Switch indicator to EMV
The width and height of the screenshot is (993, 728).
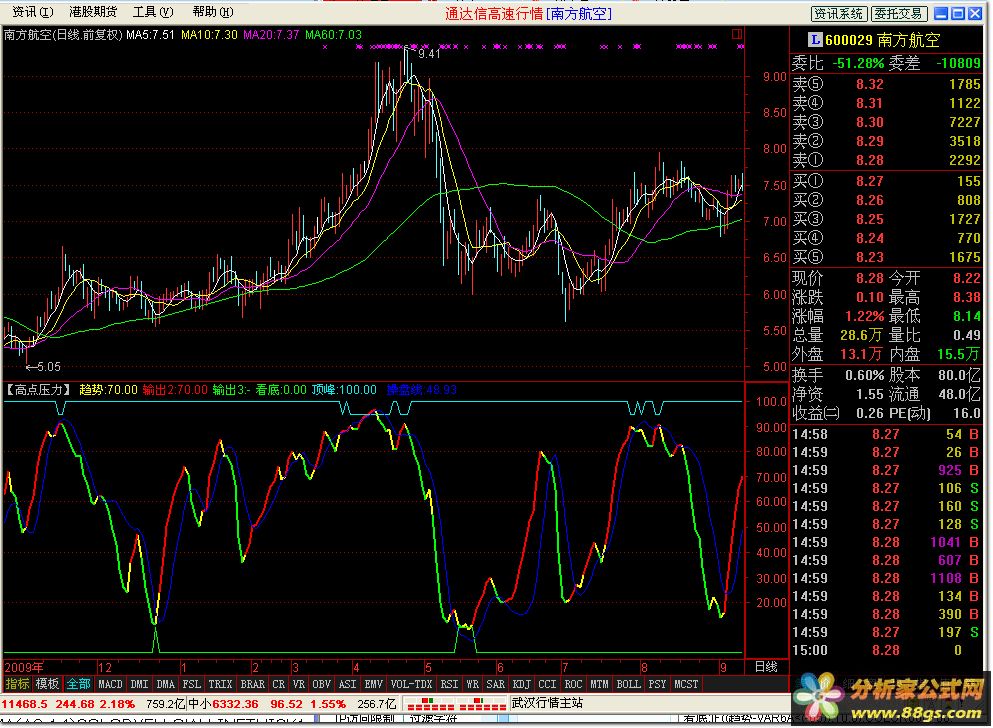click(374, 684)
